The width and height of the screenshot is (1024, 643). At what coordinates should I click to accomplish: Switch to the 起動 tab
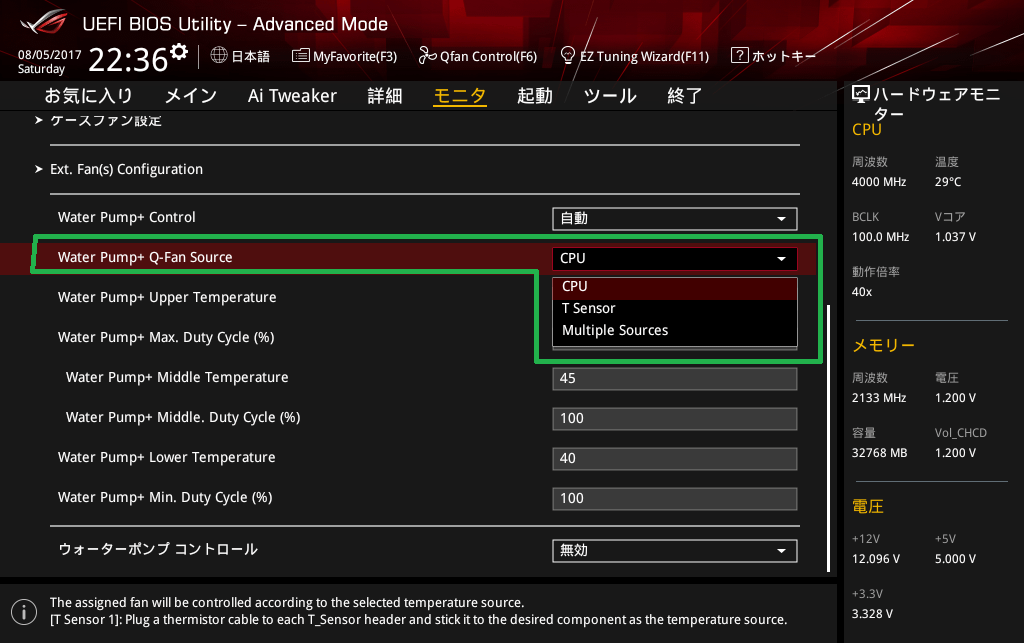(535, 96)
